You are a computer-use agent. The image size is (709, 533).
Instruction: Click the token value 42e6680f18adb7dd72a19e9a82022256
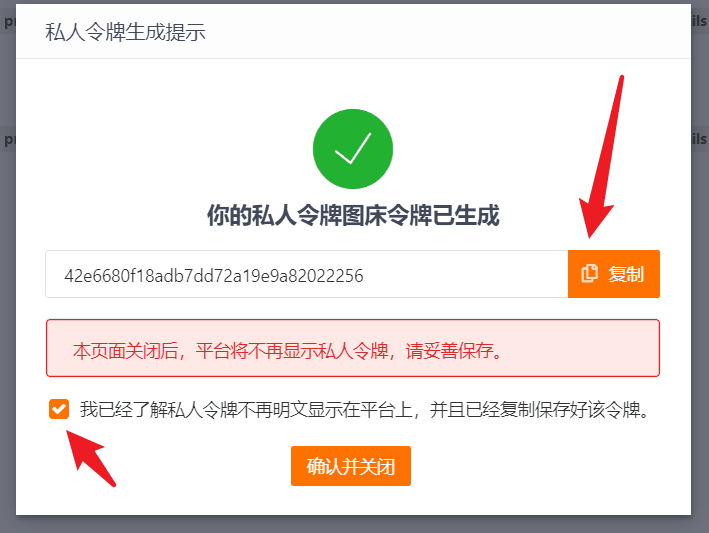tap(214, 275)
